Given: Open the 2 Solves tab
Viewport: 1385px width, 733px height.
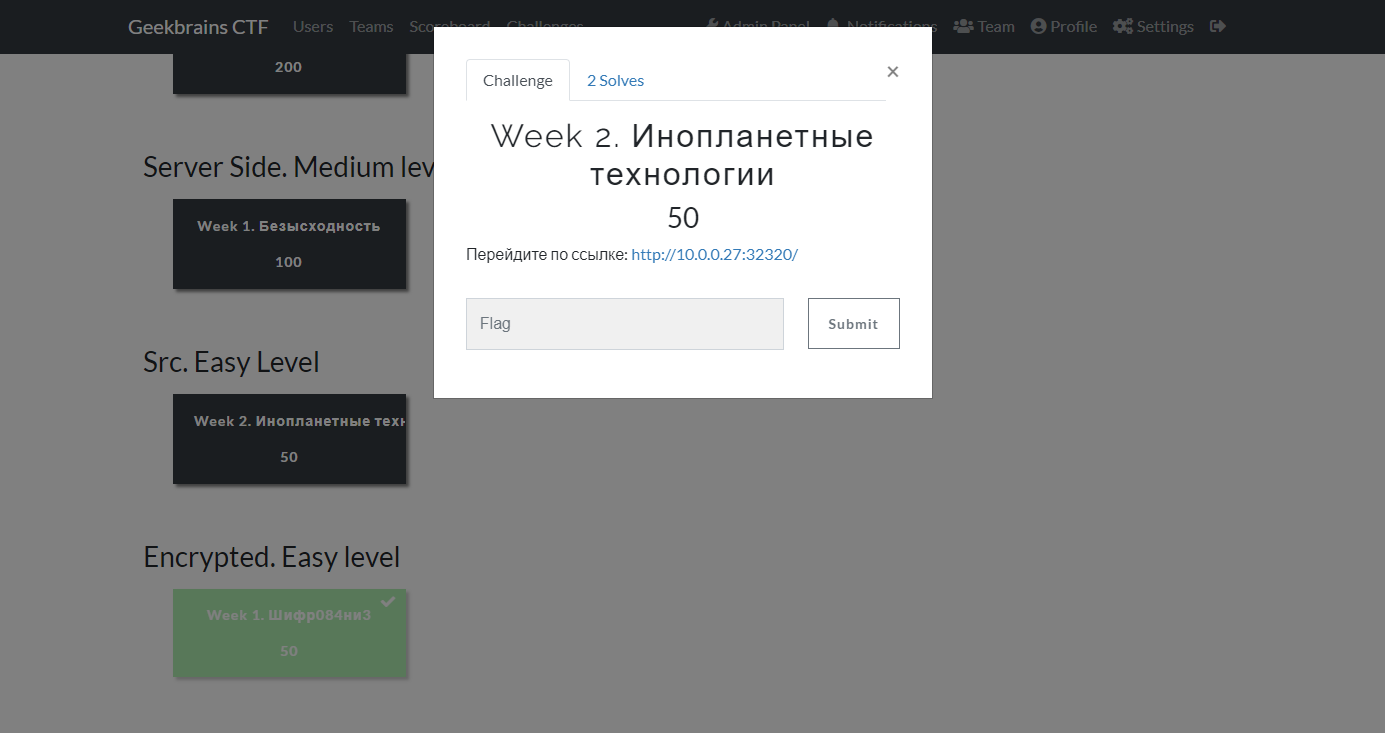Looking at the screenshot, I should click(x=615, y=81).
